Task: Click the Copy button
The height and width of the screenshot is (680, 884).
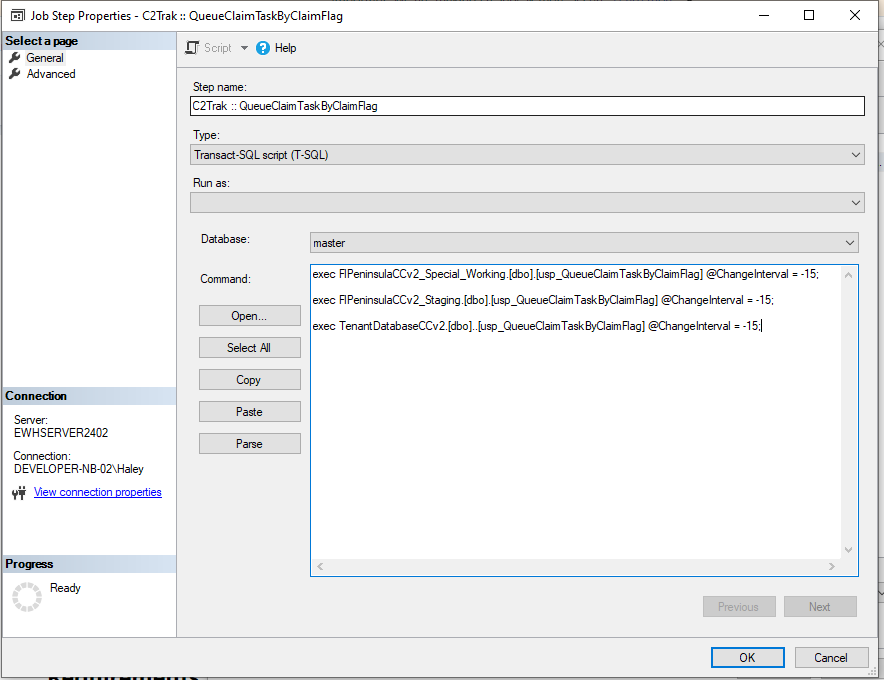Action: (x=249, y=379)
